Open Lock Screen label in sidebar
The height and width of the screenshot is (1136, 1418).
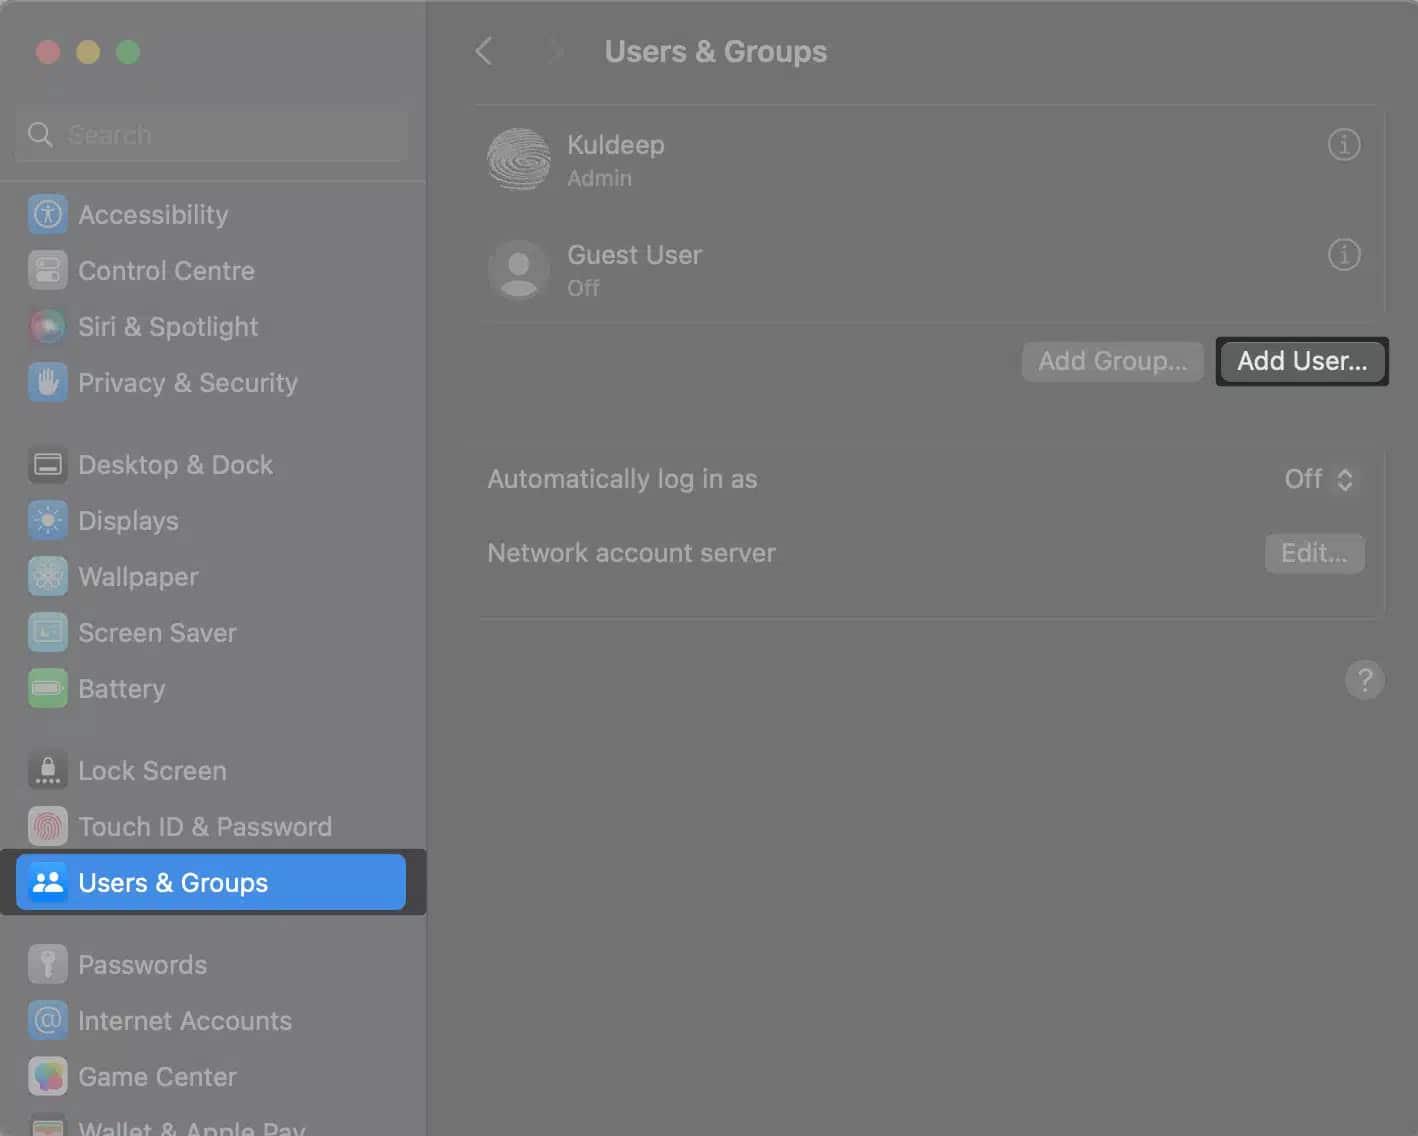(x=152, y=771)
